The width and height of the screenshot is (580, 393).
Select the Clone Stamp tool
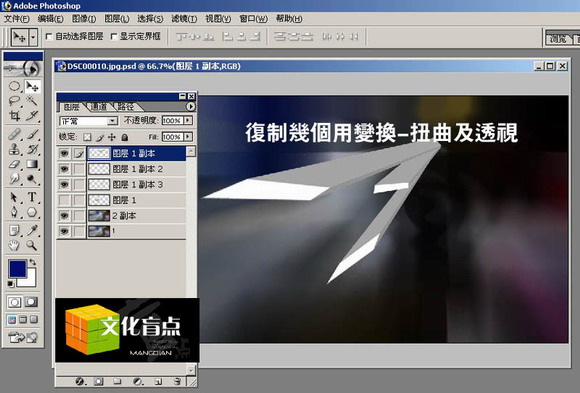(x=14, y=149)
